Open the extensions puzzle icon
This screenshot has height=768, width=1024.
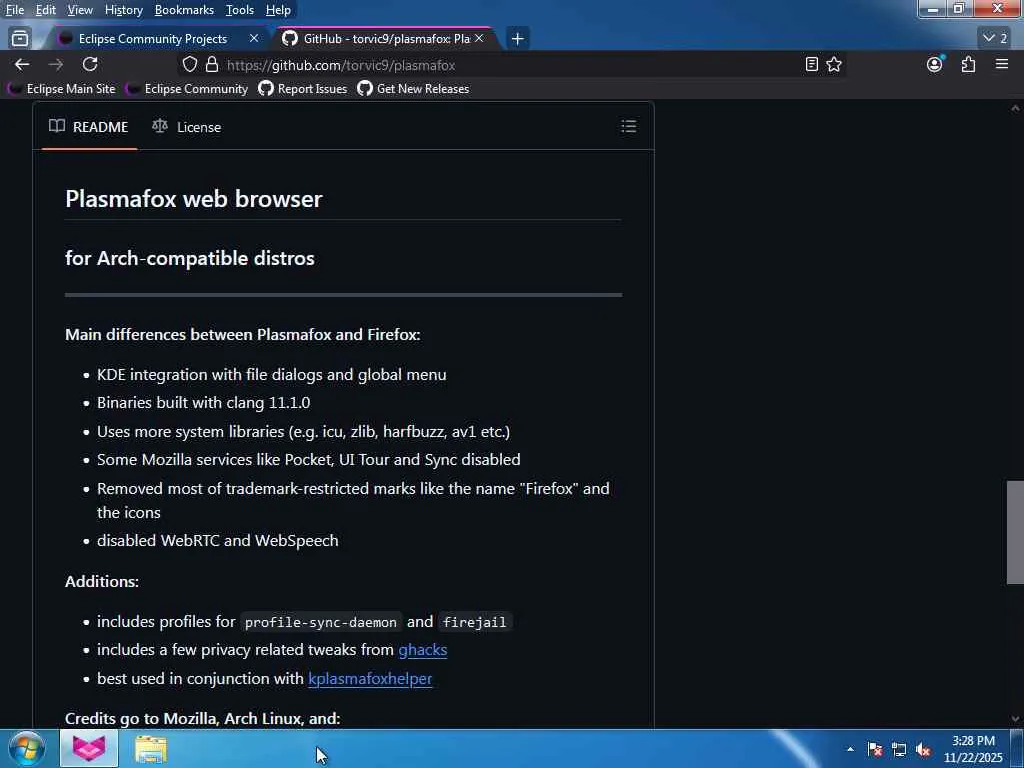click(968, 64)
